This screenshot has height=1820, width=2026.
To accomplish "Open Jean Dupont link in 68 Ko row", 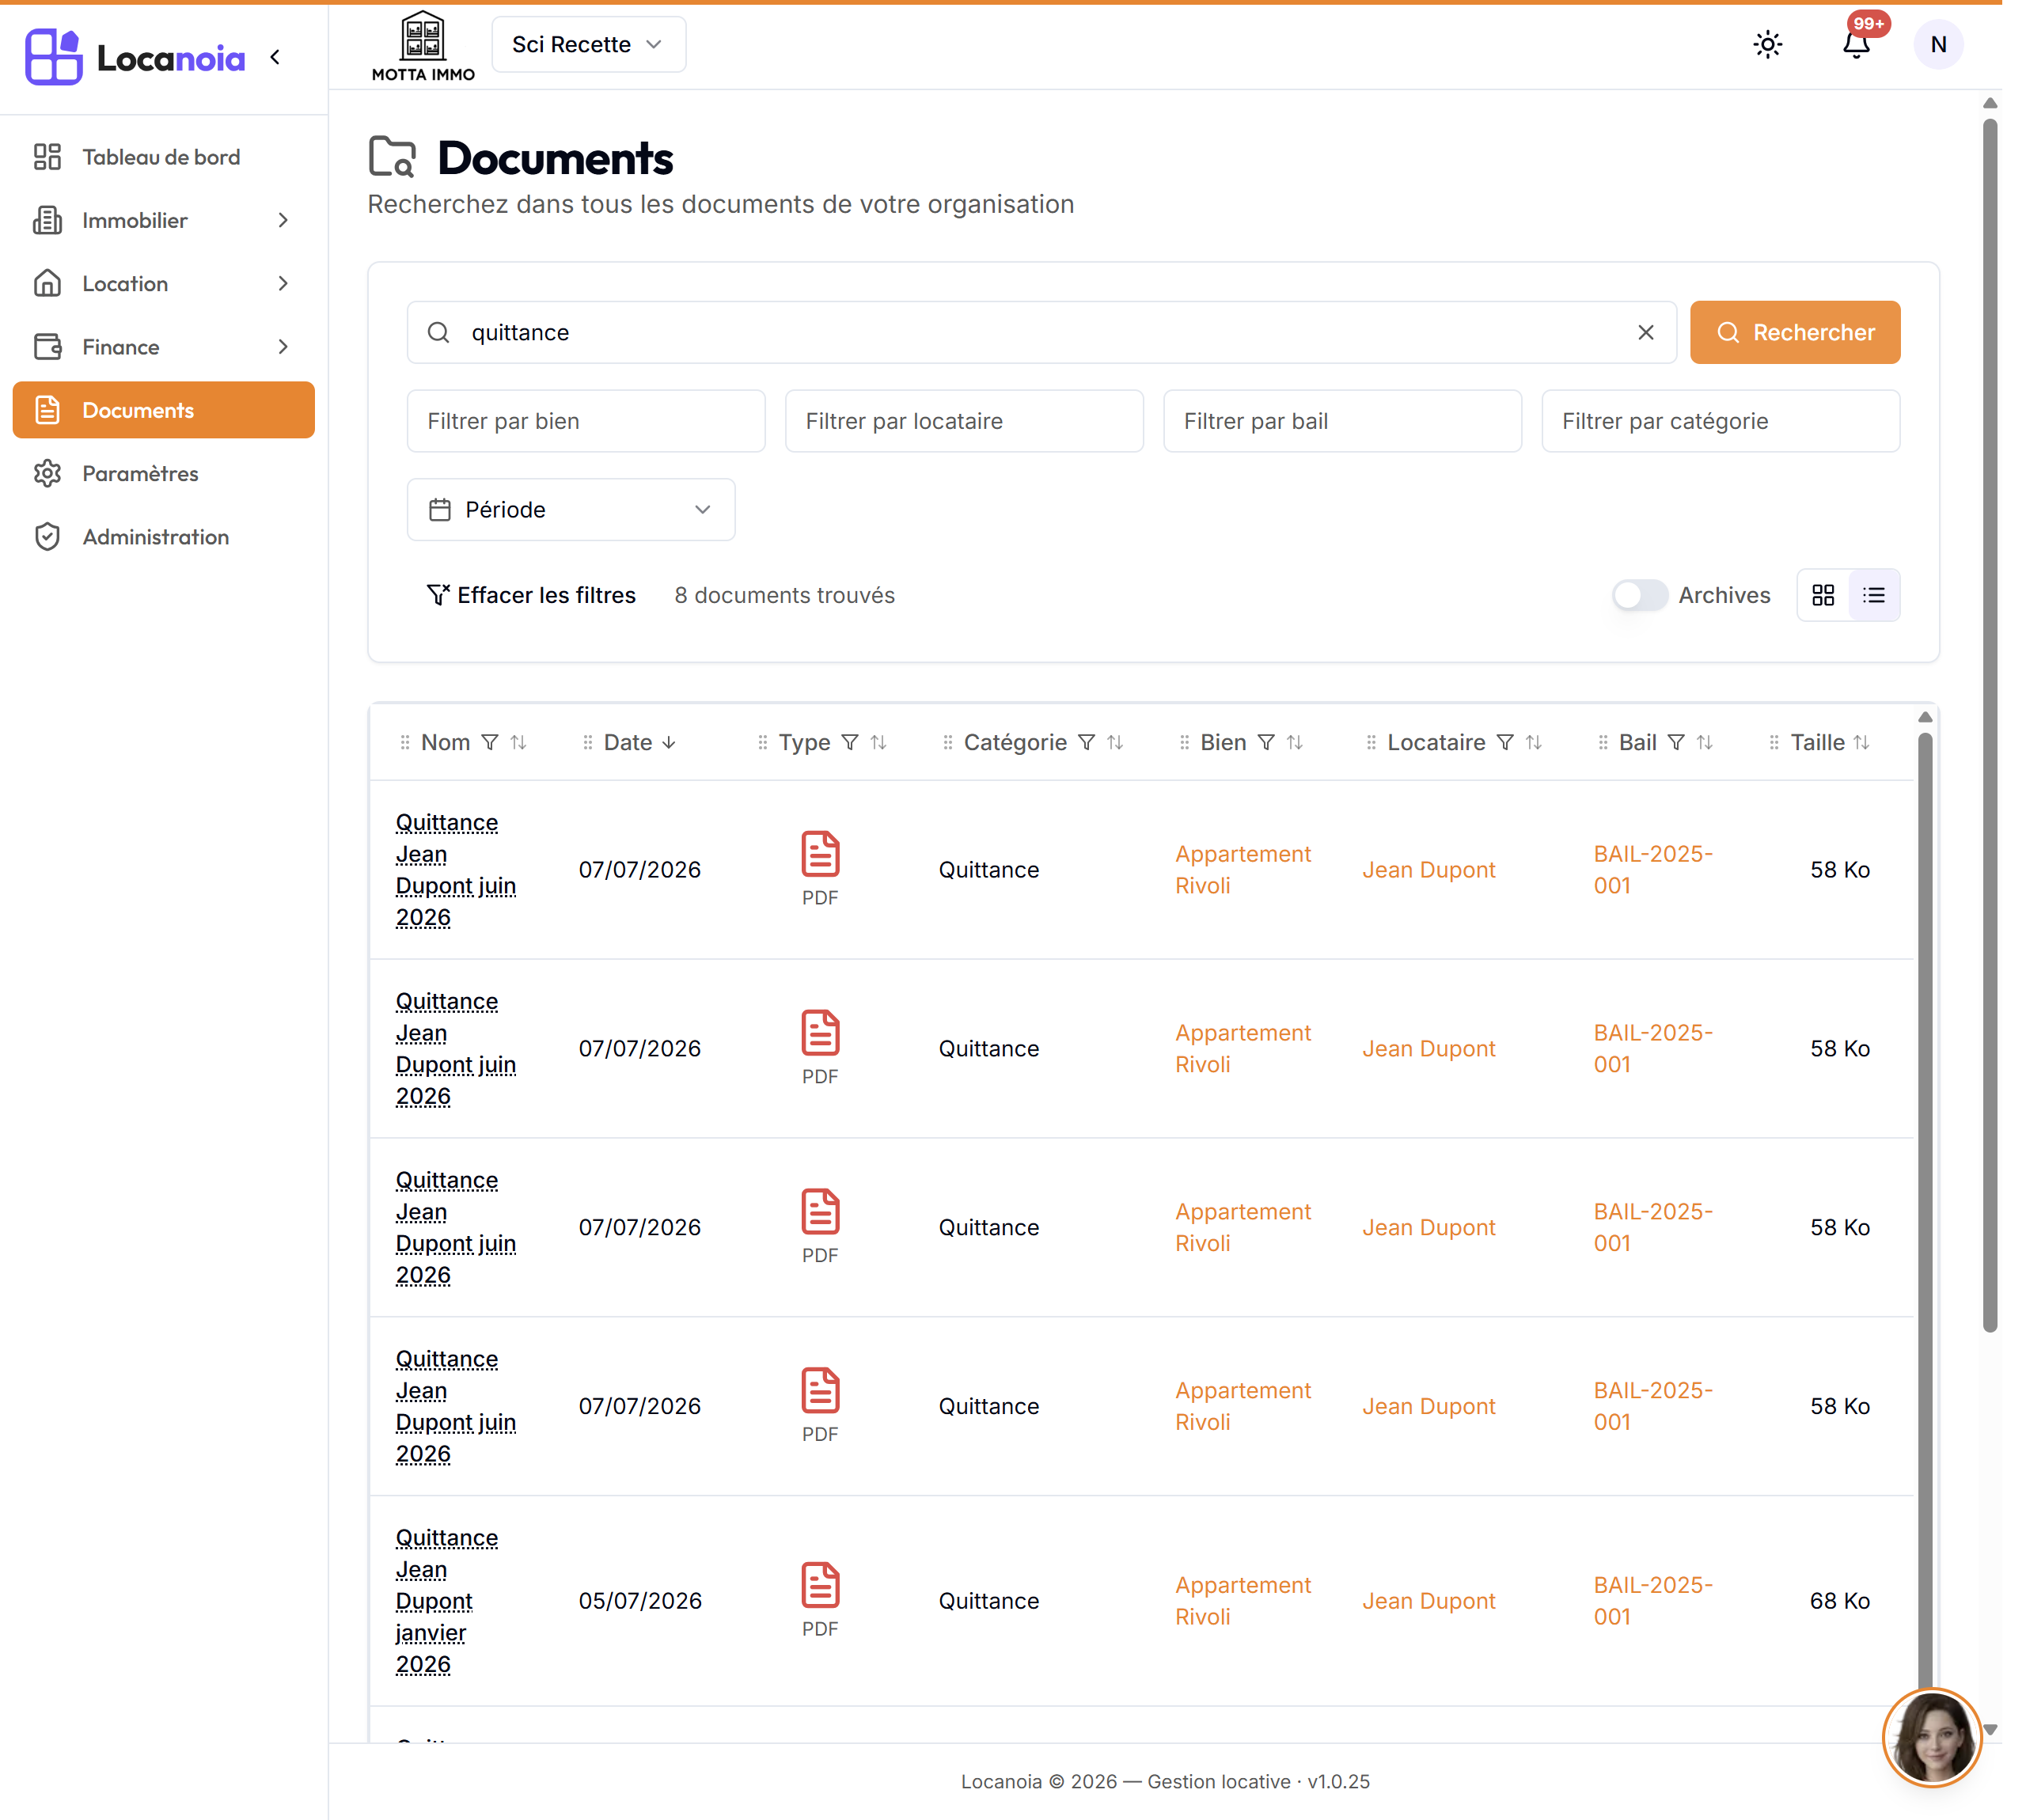I will [x=1428, y=1602].
